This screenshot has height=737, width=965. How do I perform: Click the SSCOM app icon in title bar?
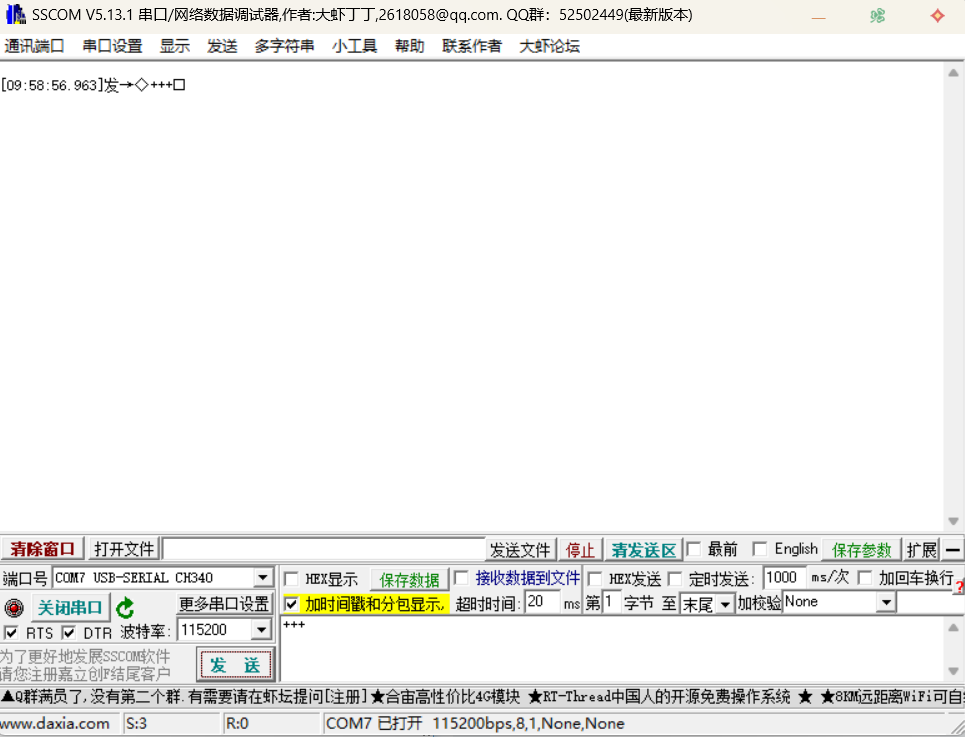[x=15, y=14]
